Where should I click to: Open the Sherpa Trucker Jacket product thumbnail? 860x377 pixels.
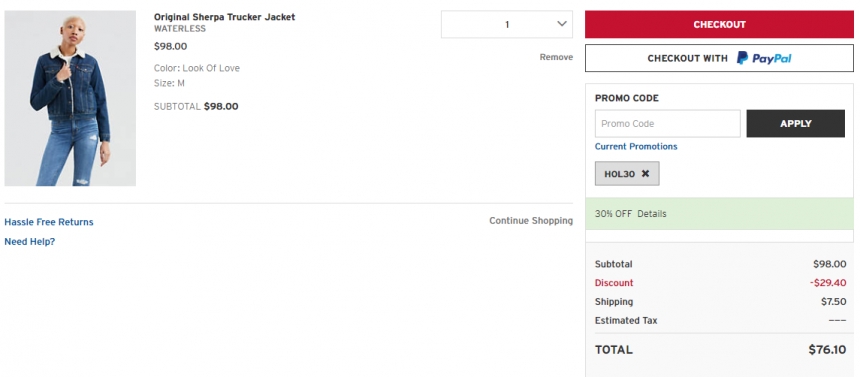pos(70,98)
